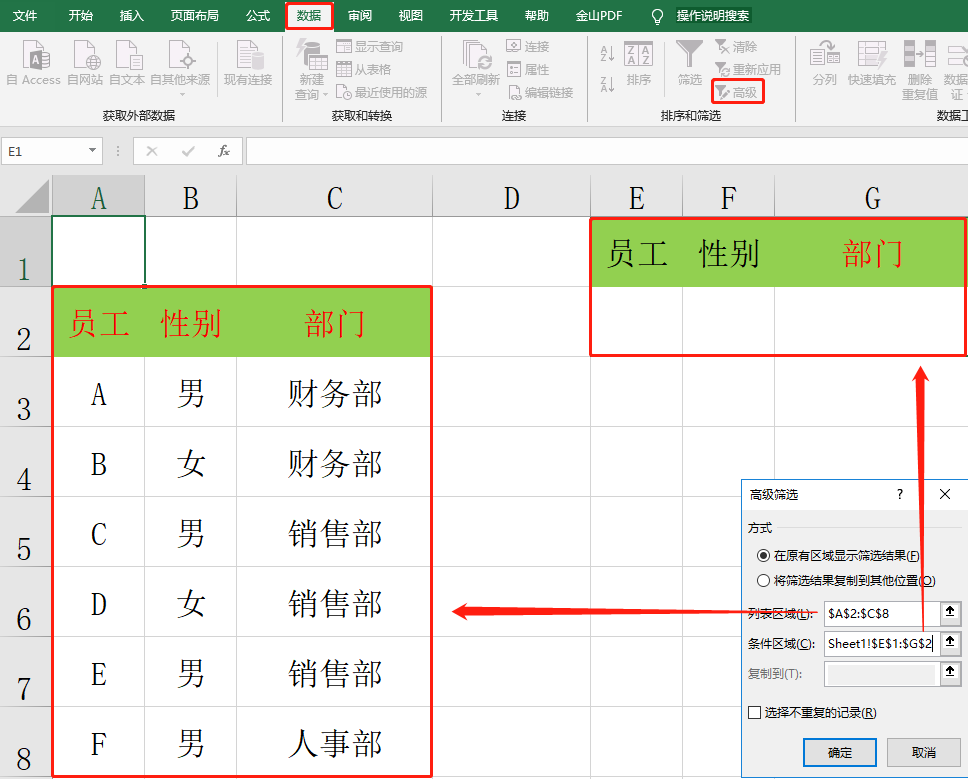This screenshot has width=968, height=779.
Task: Open the Sort (排序) dialog icon
Action: (638, 53)
